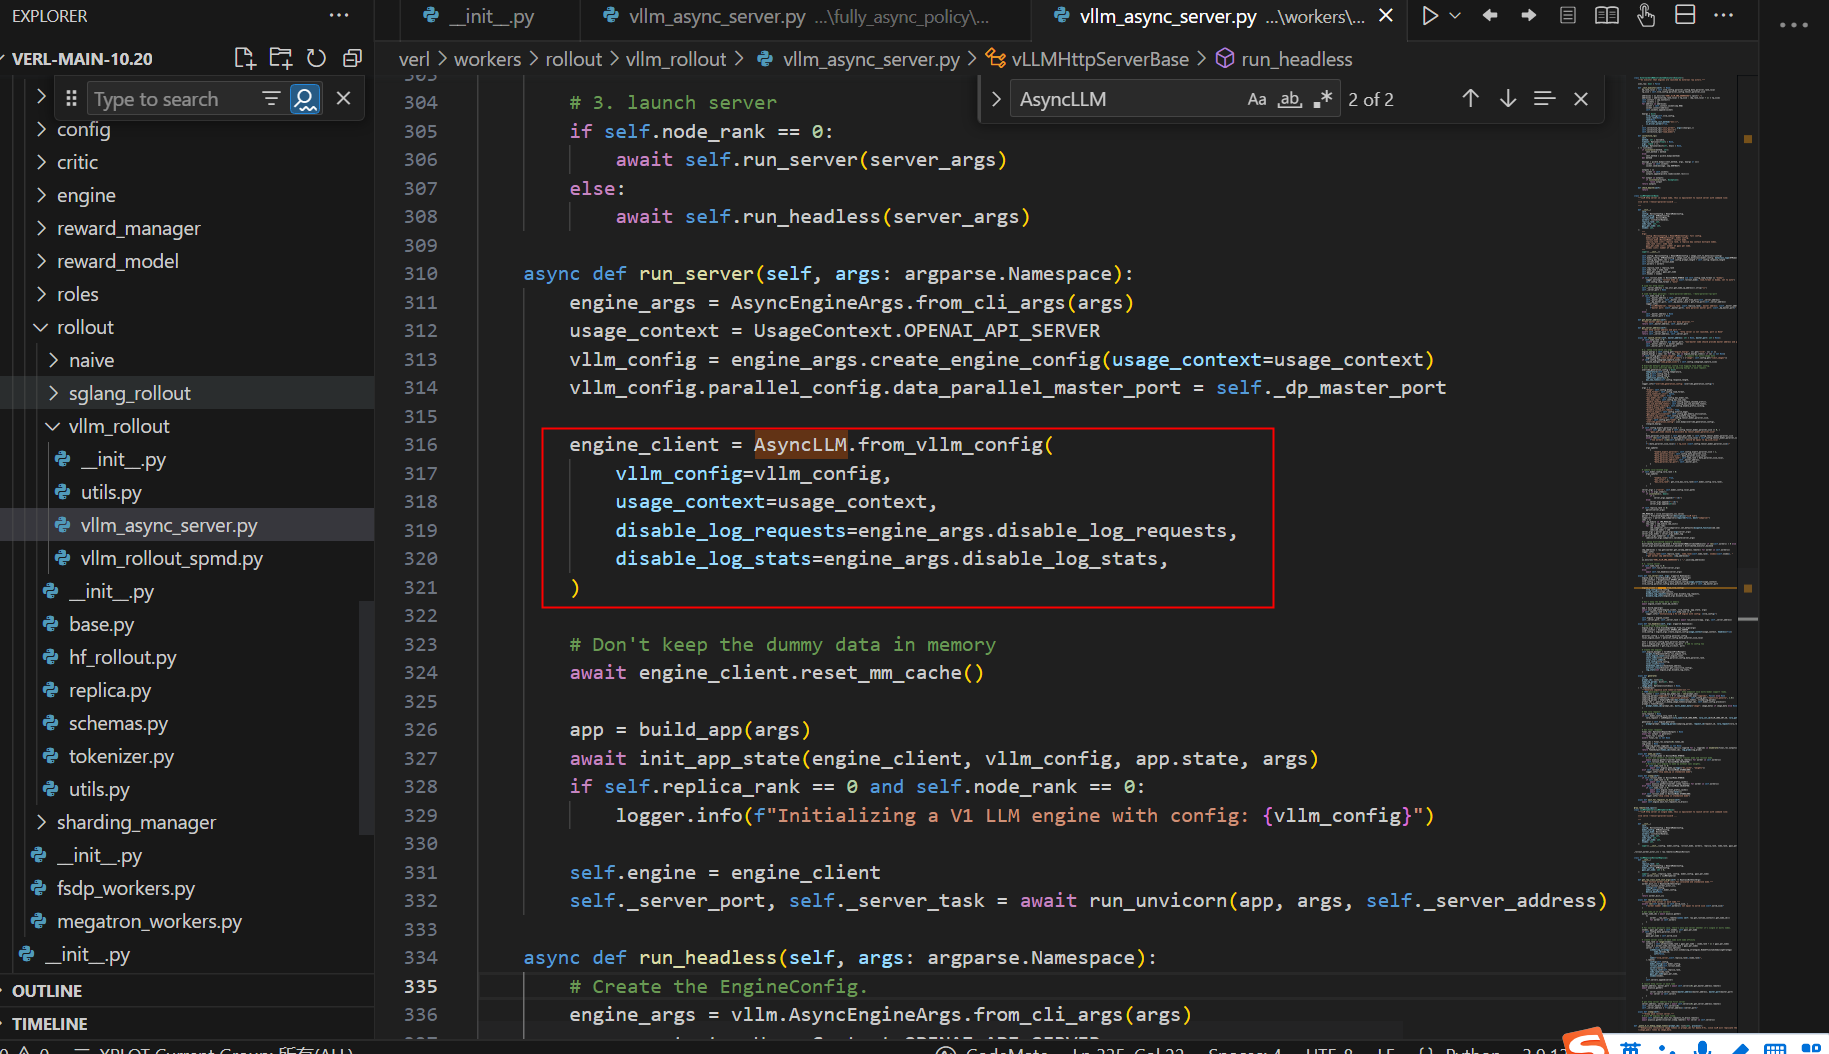
Task: Open Explorer views and more actions menu
Action: coord(339,15)
